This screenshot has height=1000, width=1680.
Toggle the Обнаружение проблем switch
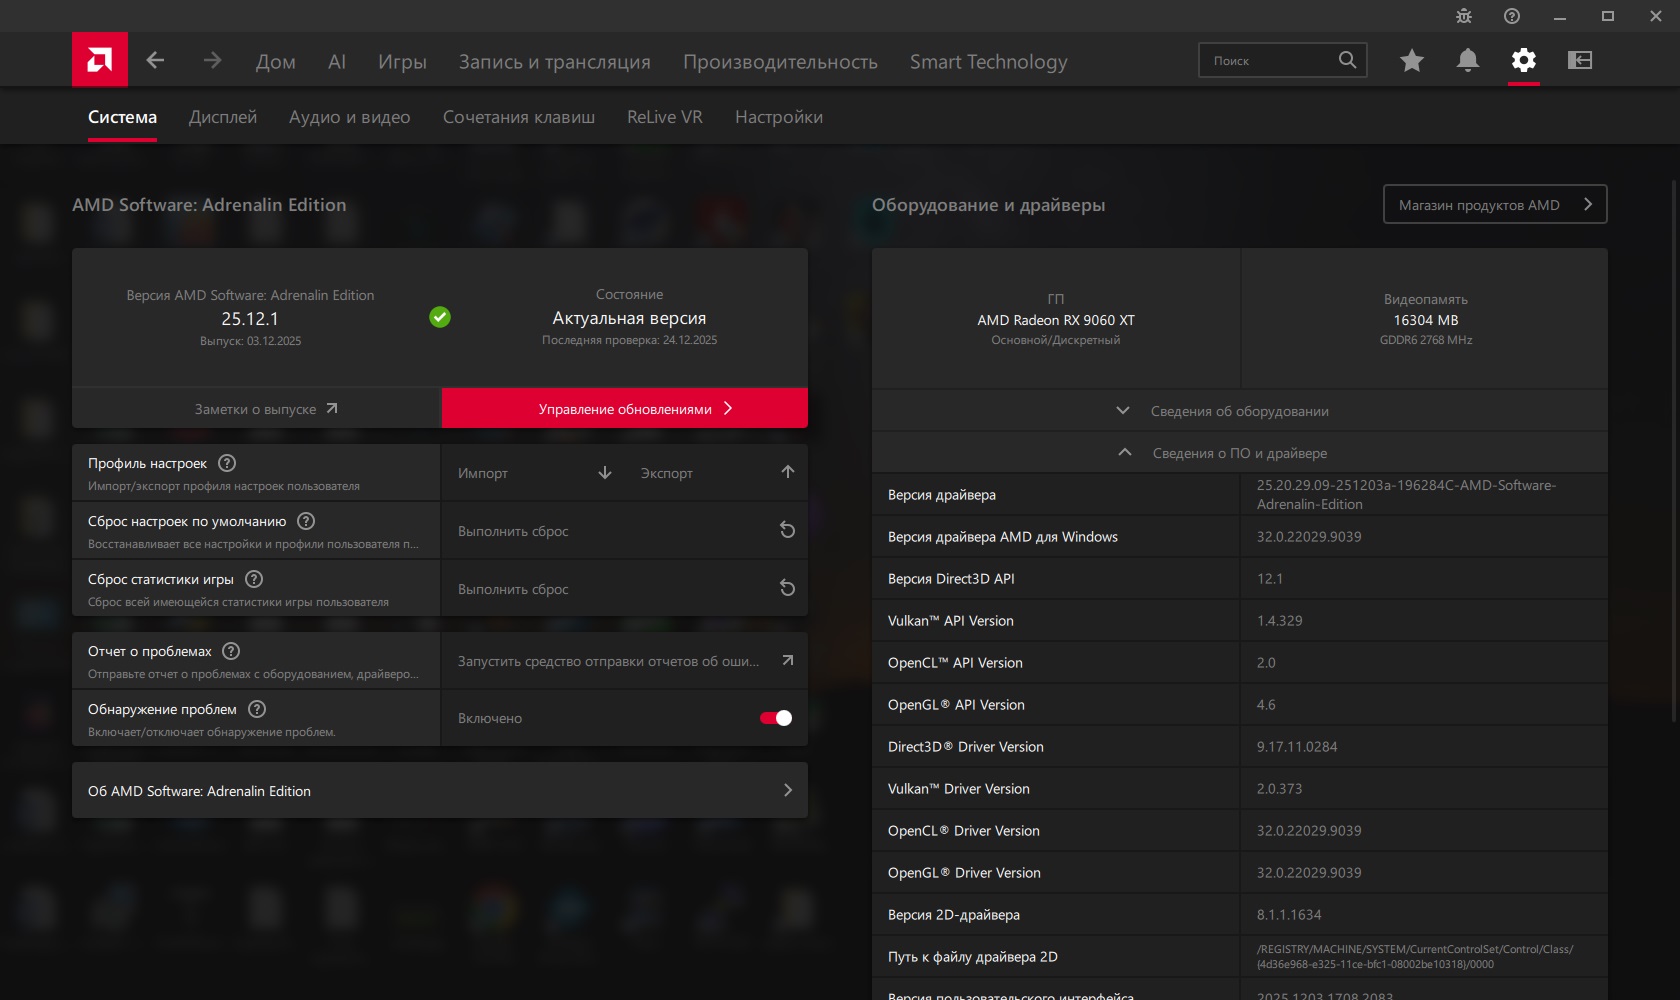(x=776, y=718)
